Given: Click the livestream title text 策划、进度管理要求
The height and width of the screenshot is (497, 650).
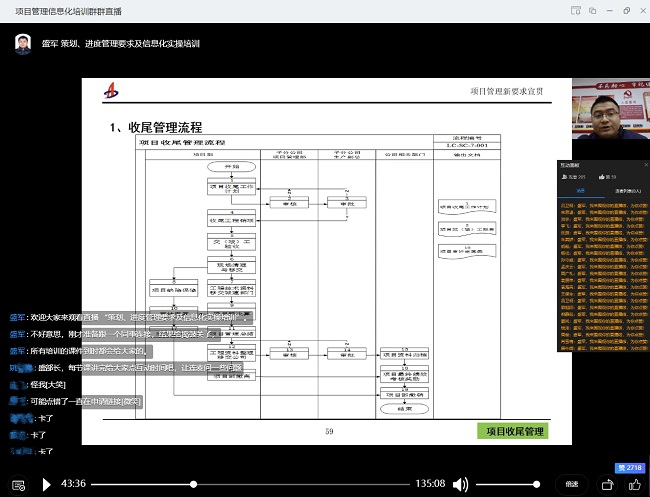Looking at the screenshot, I should [x=130, y=44].
